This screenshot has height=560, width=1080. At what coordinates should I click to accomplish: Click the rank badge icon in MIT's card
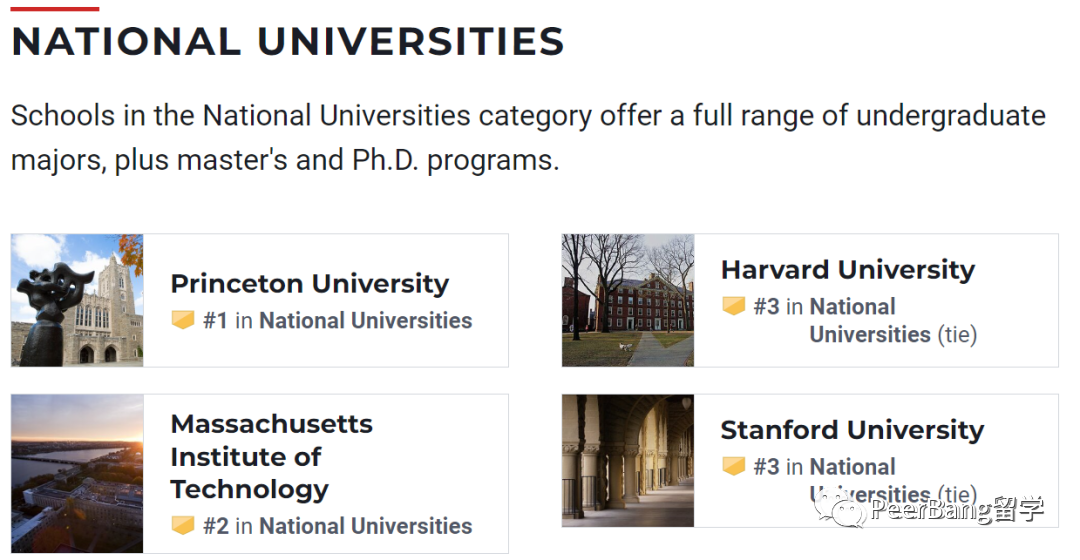click(183, 525)
